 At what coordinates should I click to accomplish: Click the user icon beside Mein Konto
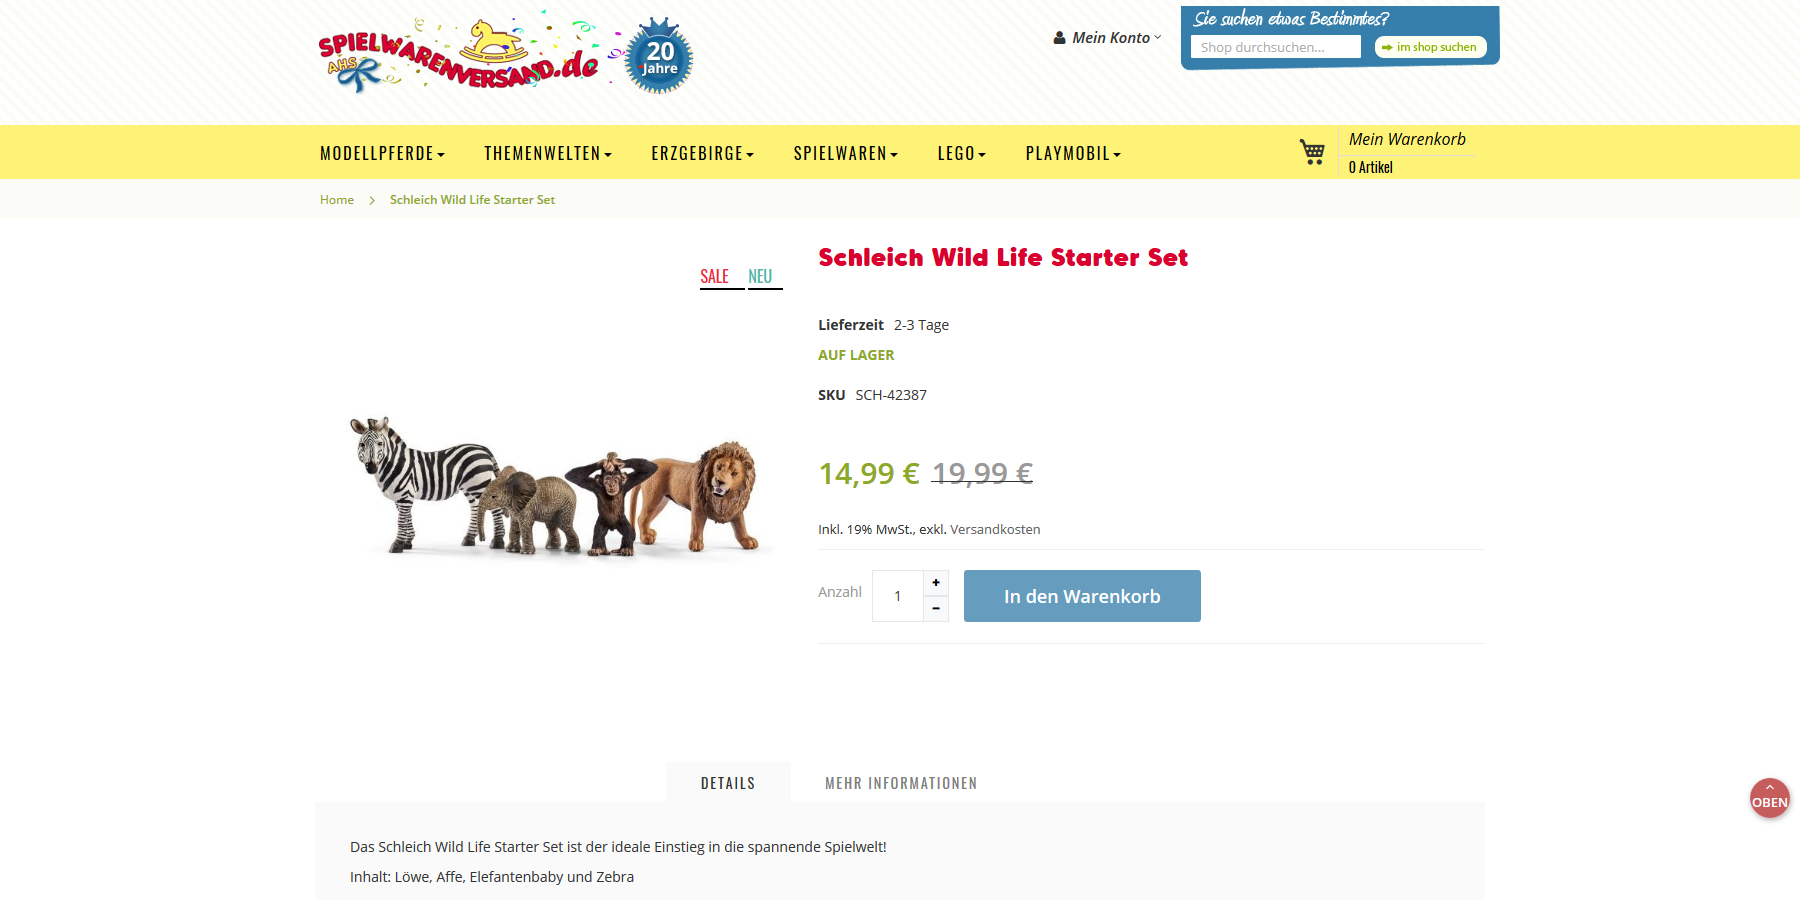point(1059,38)
